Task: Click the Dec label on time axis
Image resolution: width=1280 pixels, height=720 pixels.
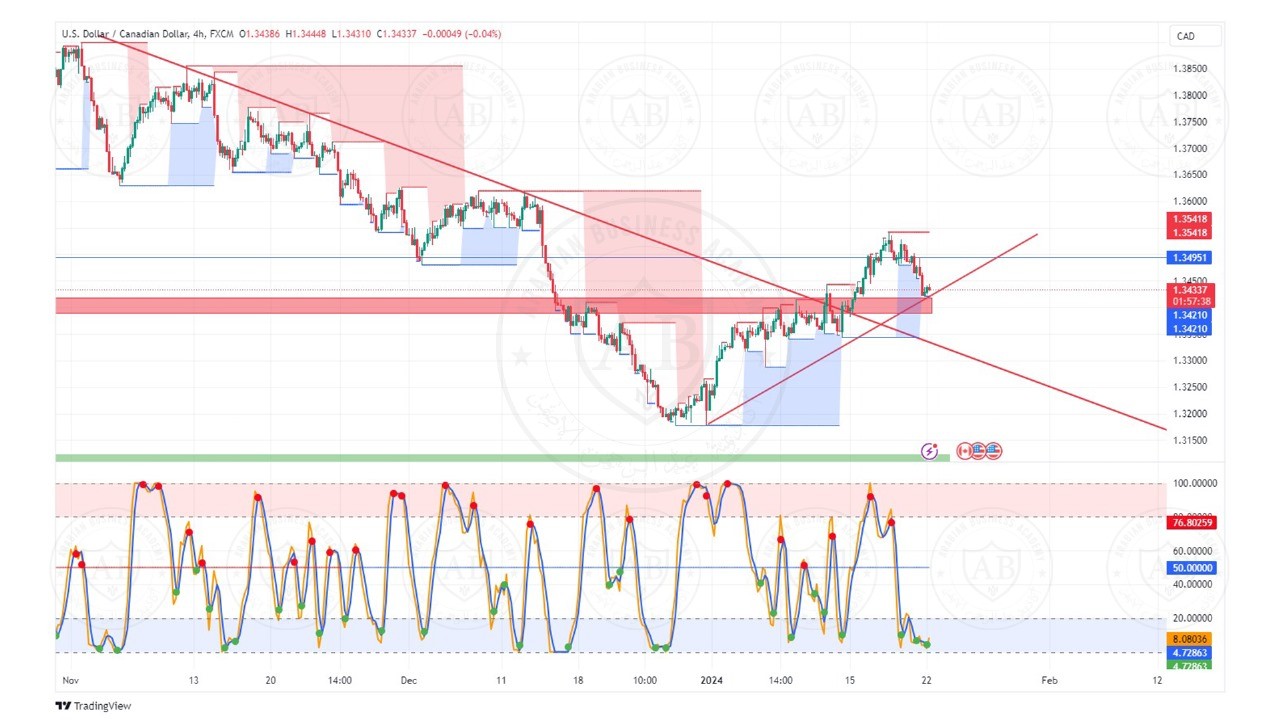Action: [409, 680]
